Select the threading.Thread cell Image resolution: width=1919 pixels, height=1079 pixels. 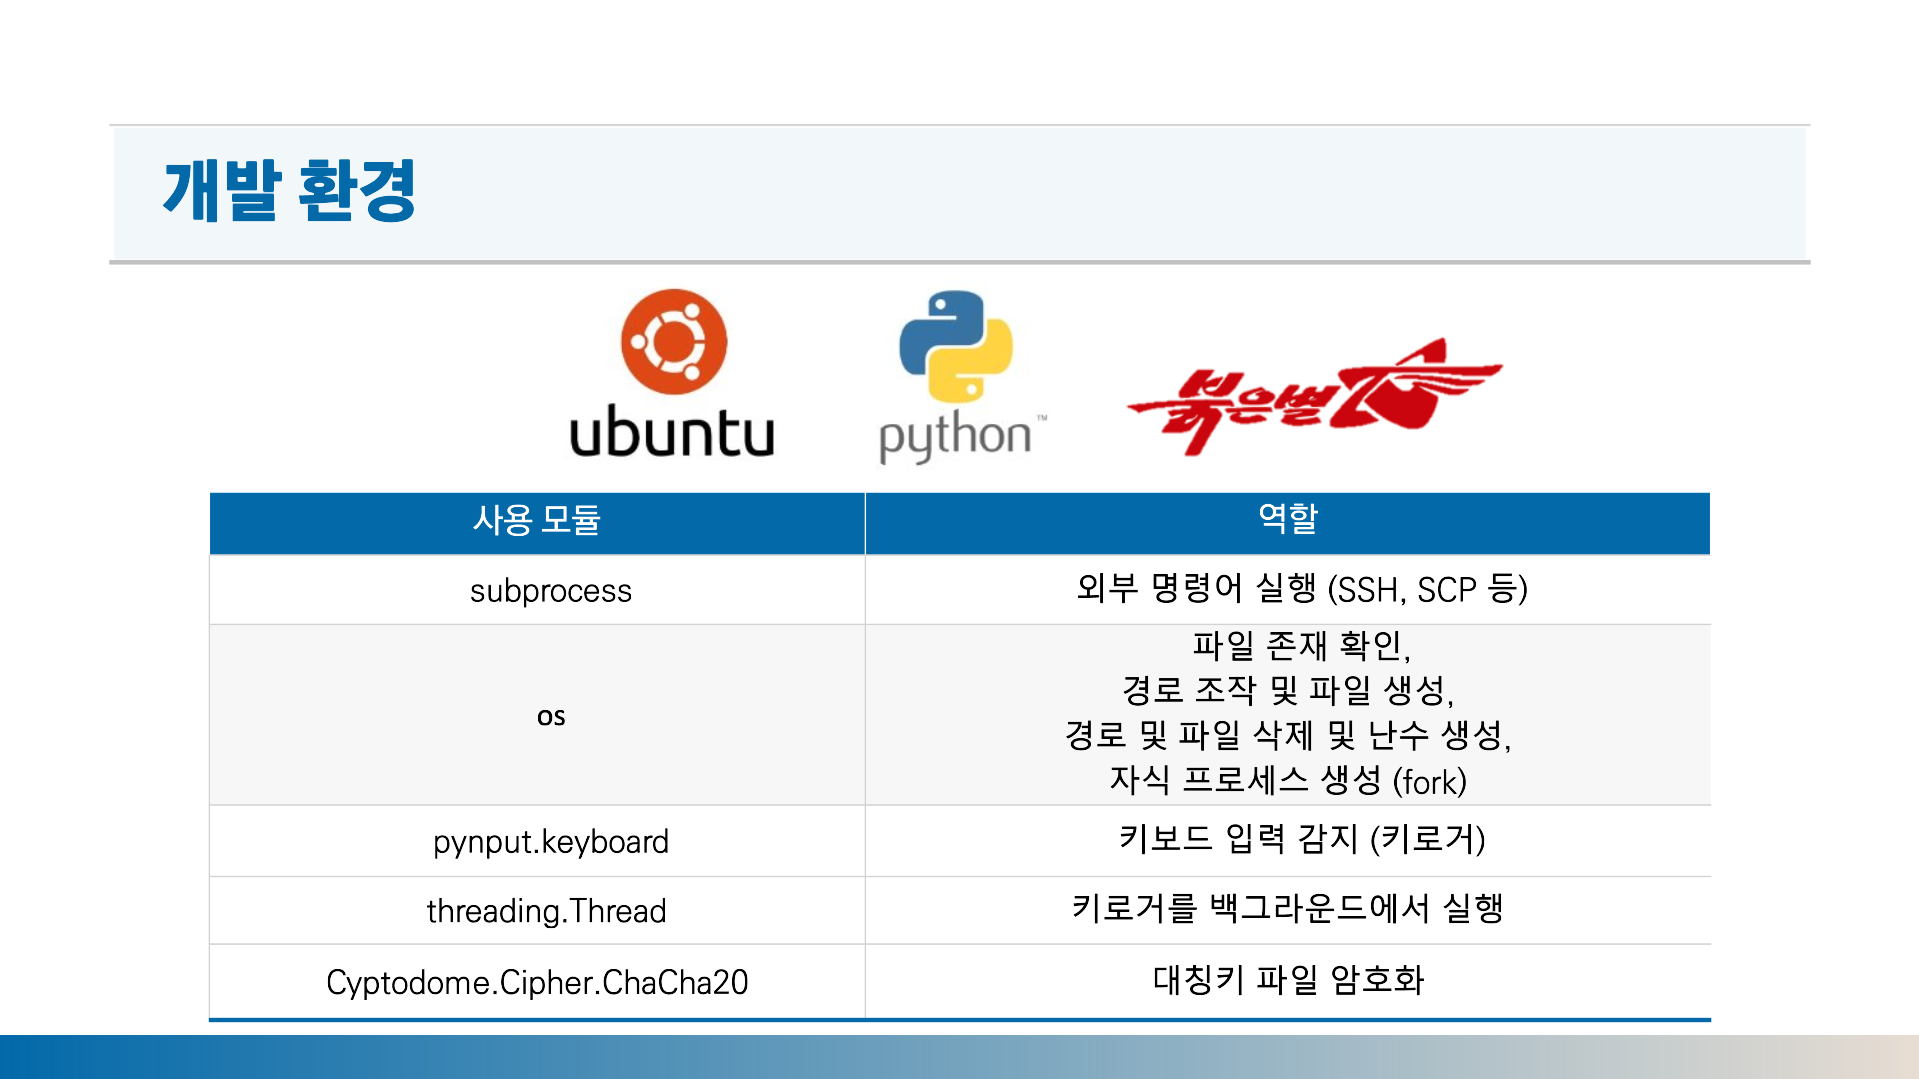537,911
